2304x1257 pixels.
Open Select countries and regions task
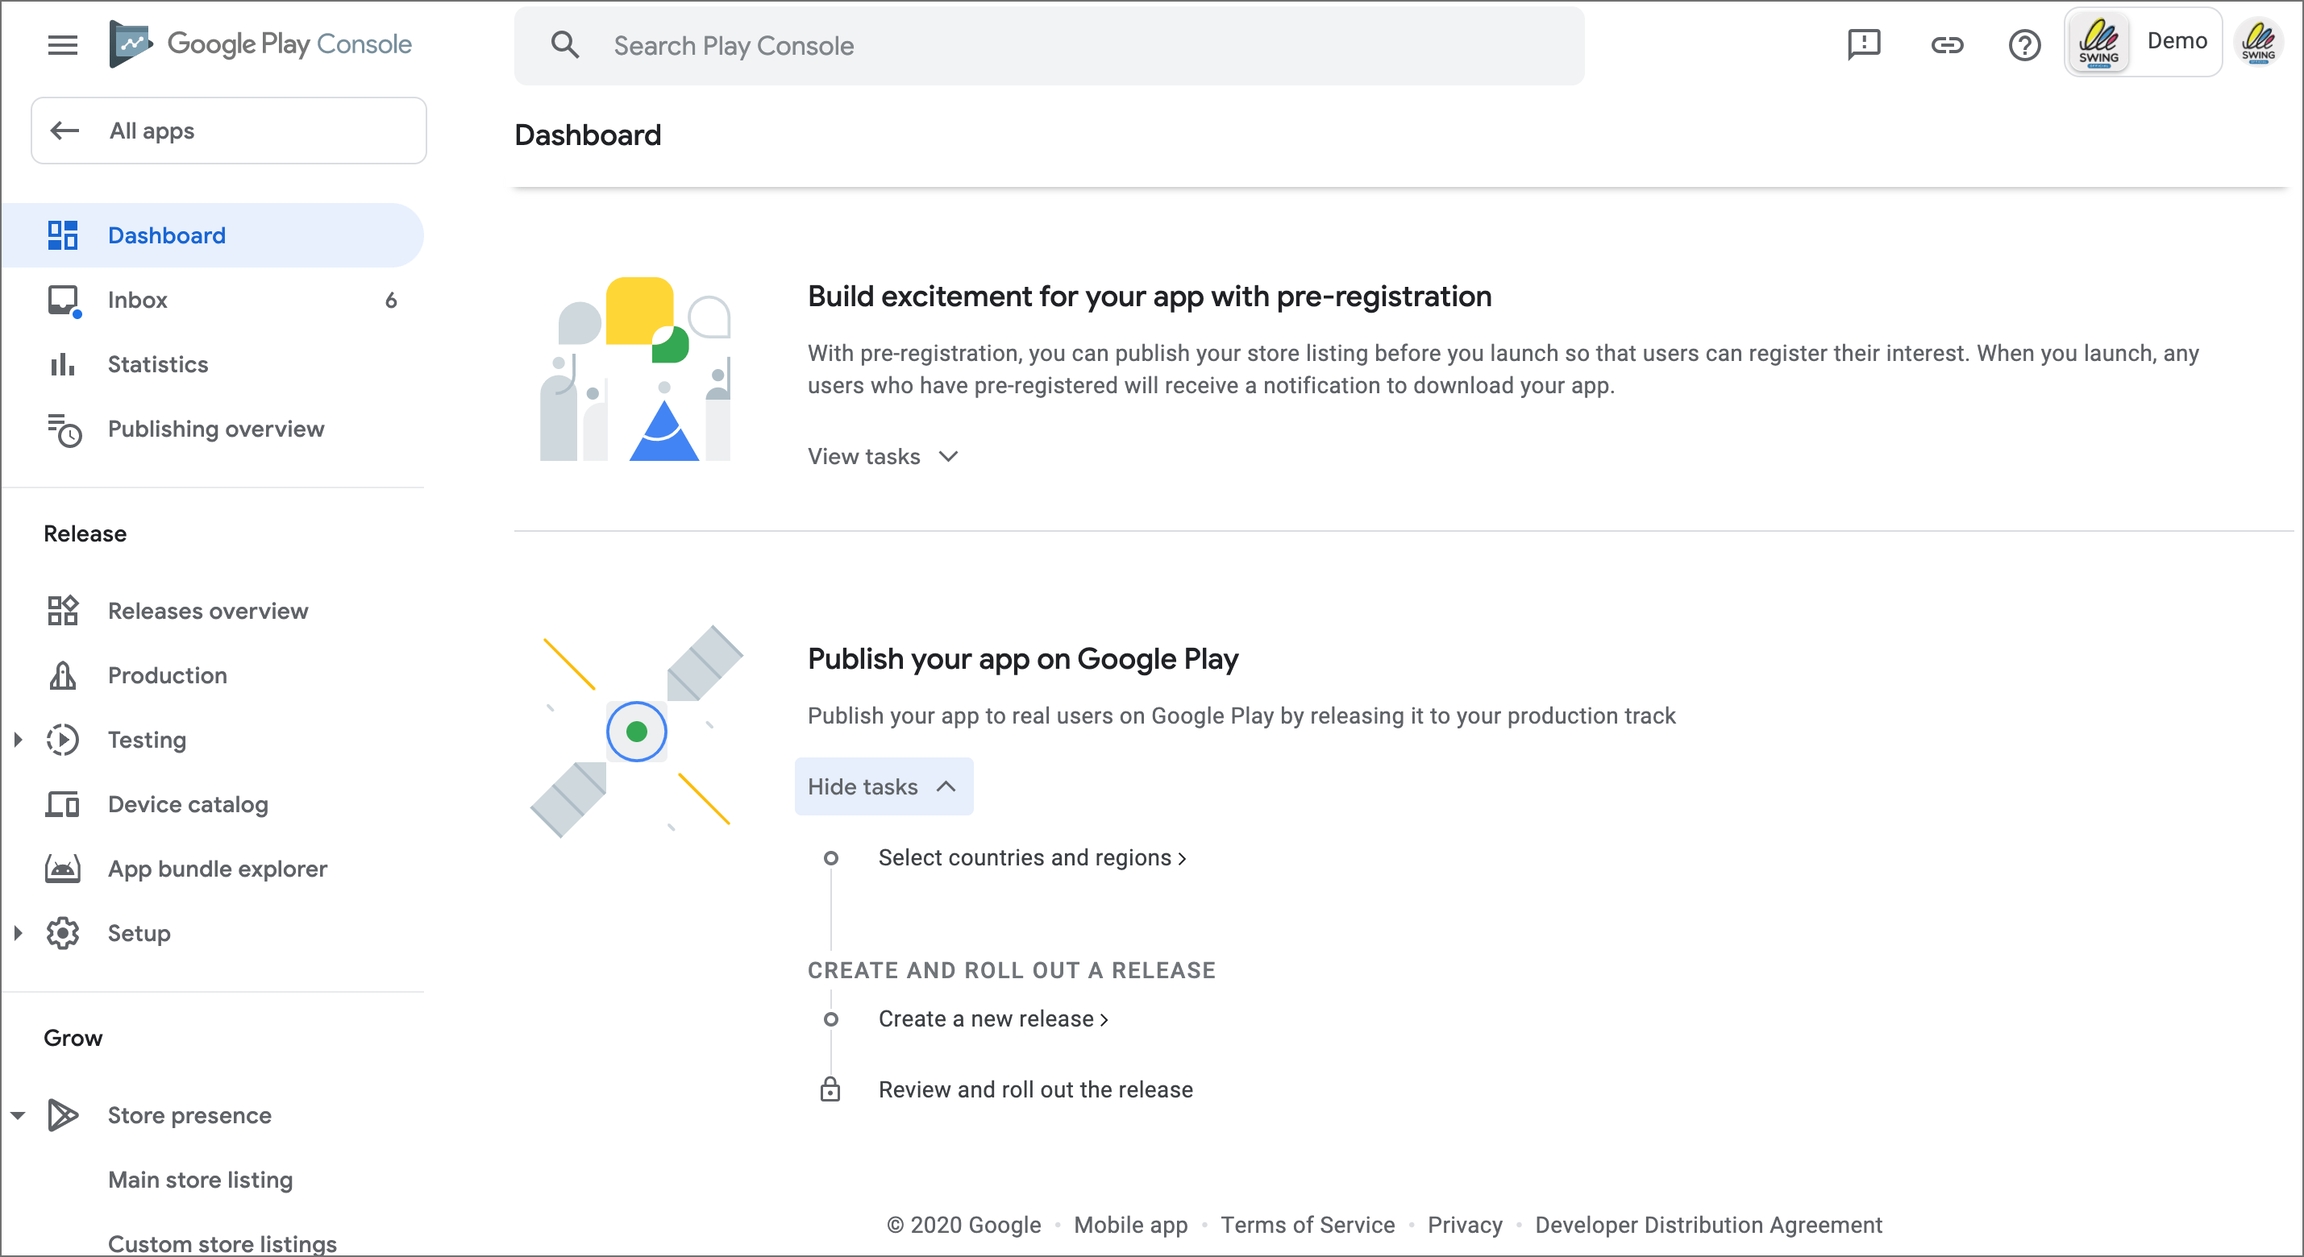pyautogui.click(x=1032, y=858)
